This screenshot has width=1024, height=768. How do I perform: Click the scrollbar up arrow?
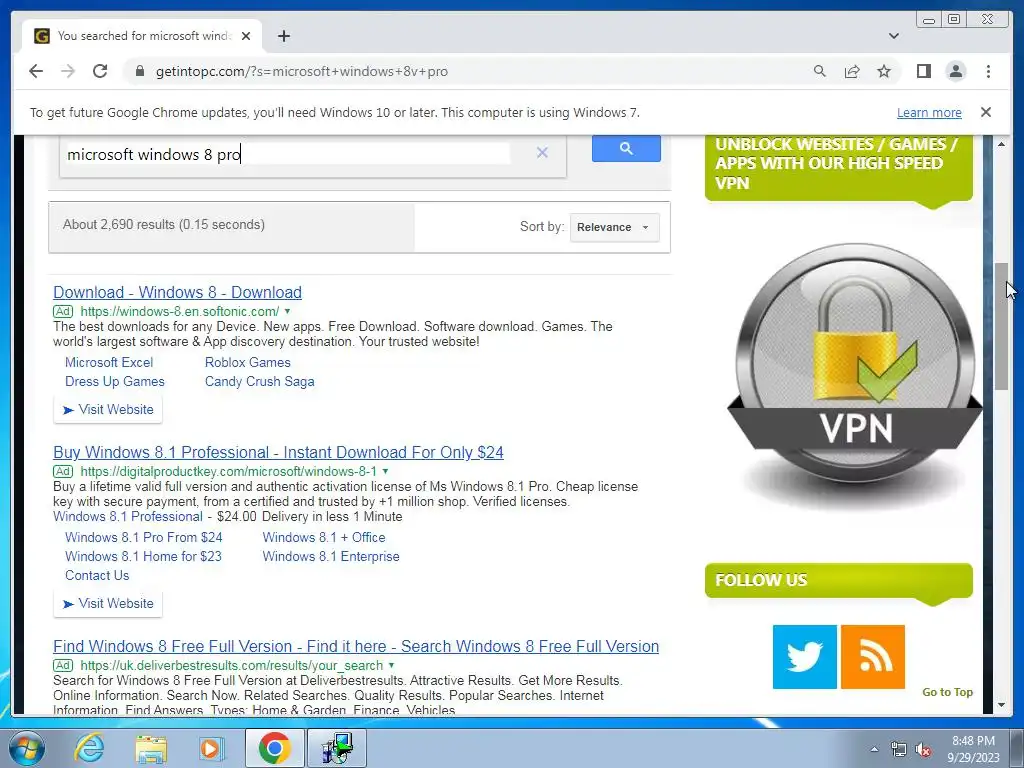pyautogui.click(x=1001, y=144)
